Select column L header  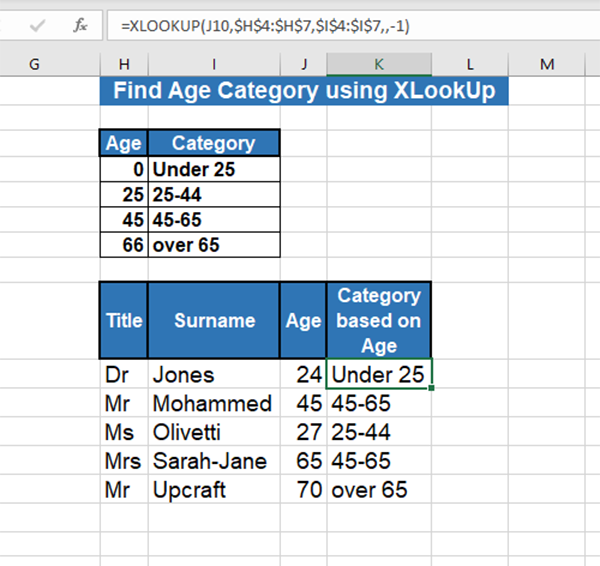coord(469,64)
